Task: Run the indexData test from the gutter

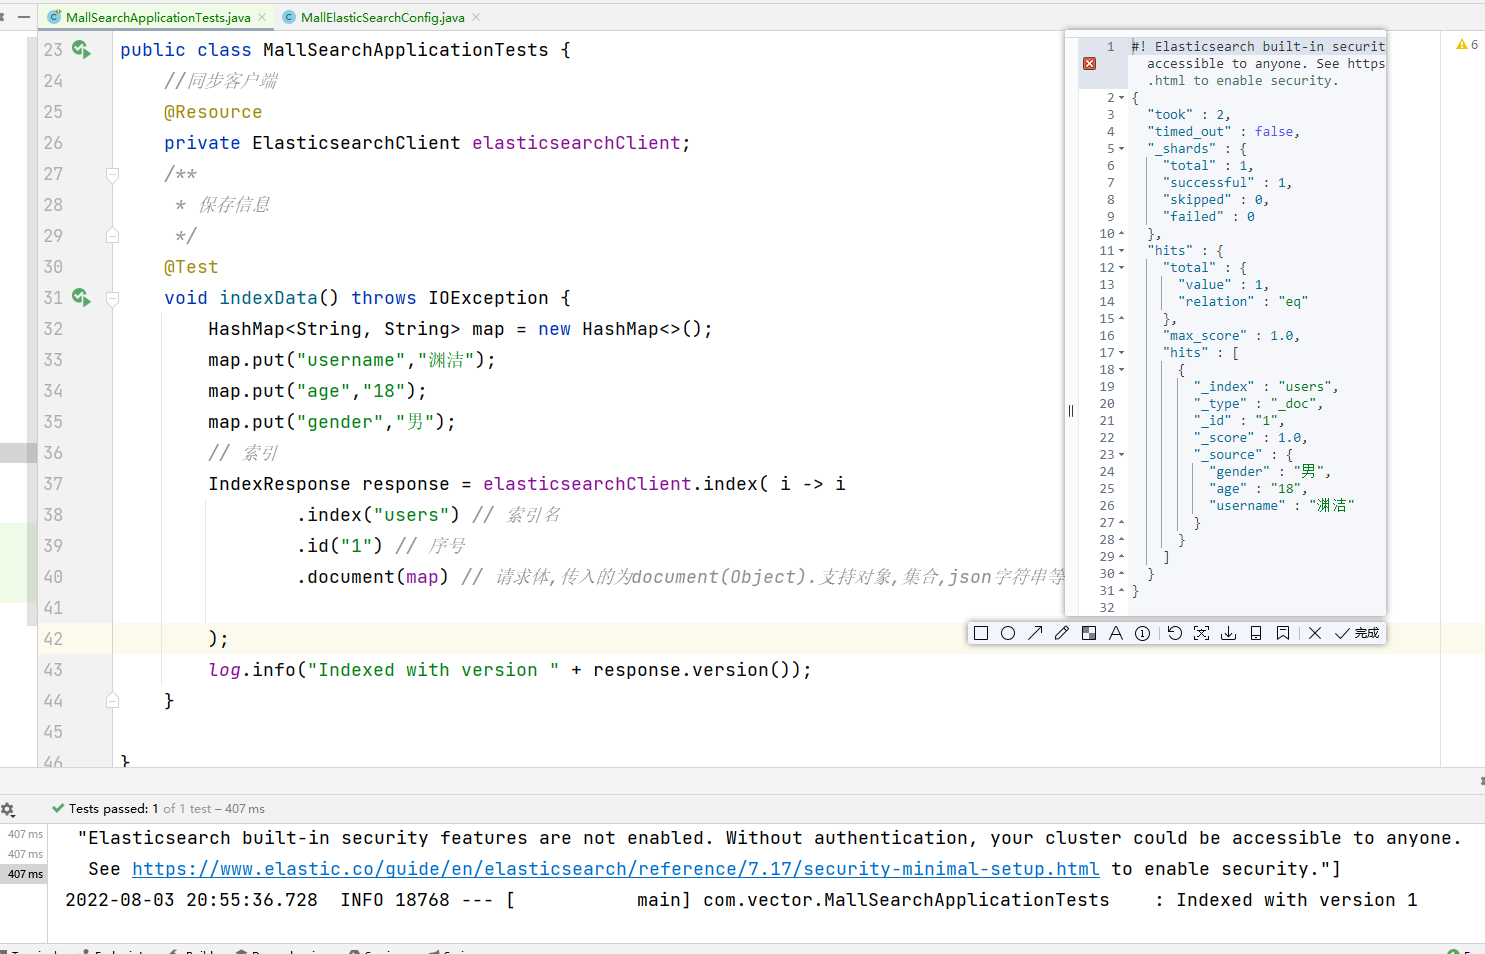Action: 81,298
